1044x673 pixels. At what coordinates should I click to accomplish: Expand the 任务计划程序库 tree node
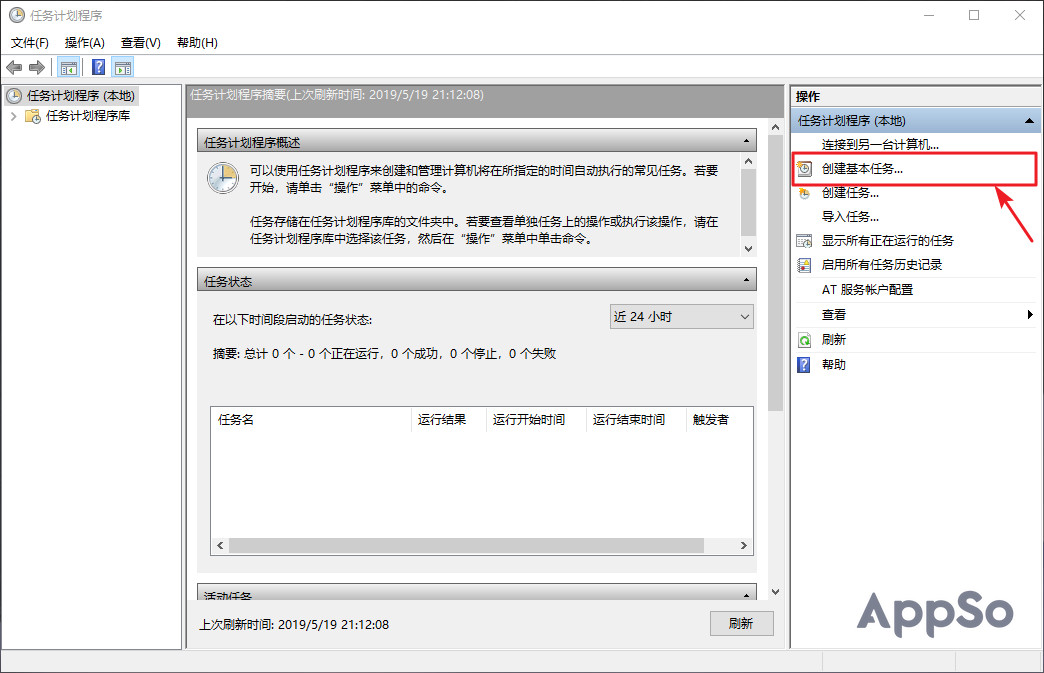coord(13,116)
